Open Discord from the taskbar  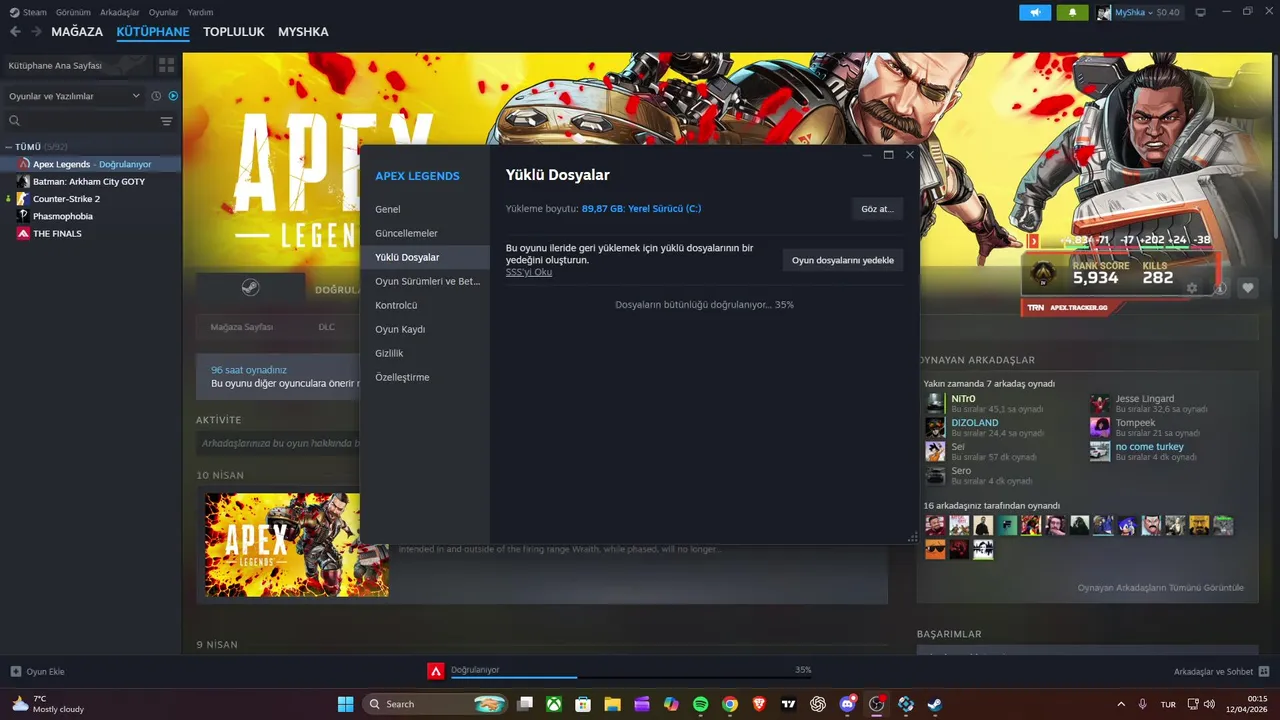pyautogui.click(x=848, y=704)
